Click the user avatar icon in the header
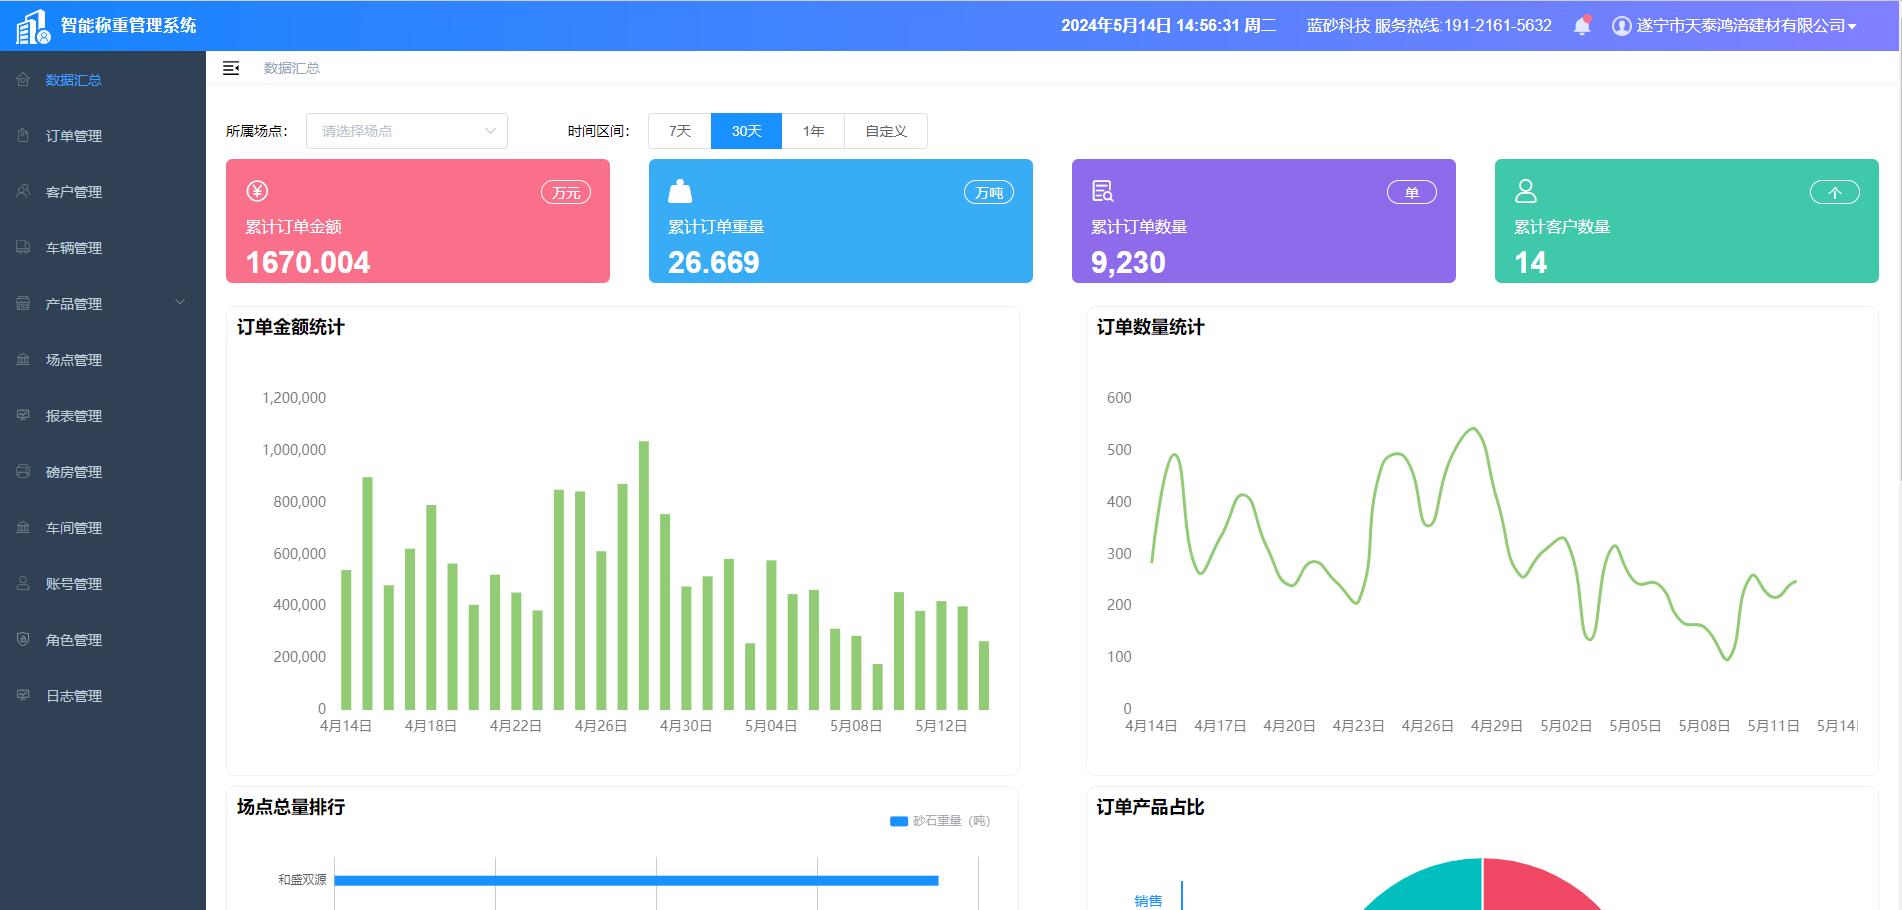Image resolution: width=1902 pixels, height=910 pixels. click(1621, 26)
